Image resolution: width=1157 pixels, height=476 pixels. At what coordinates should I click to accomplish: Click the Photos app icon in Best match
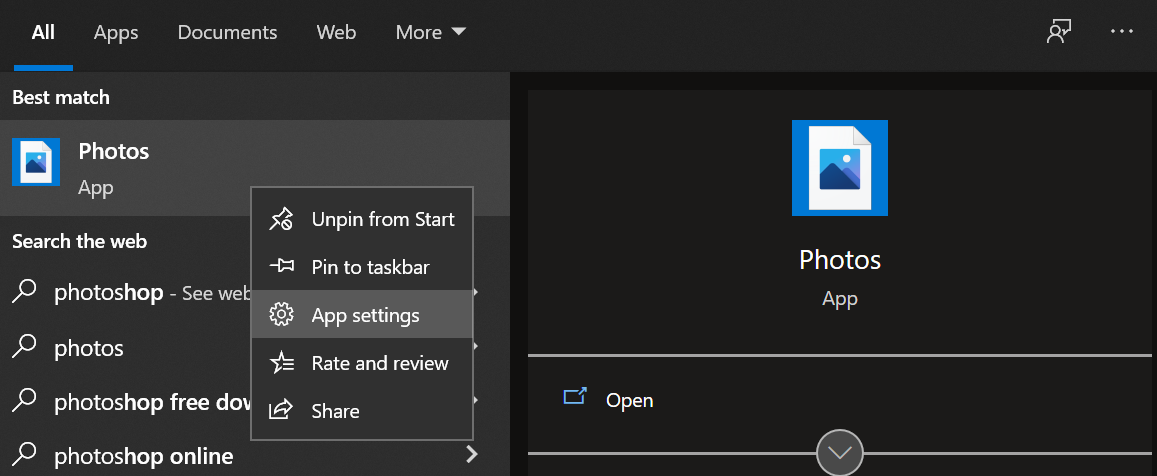point(36,162)
